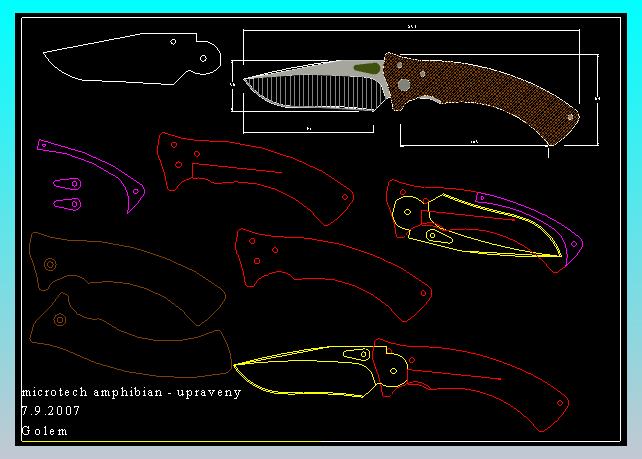
Task: Click the 'microtech amphibian - upraveny' title text
Action: pos(131,392)
